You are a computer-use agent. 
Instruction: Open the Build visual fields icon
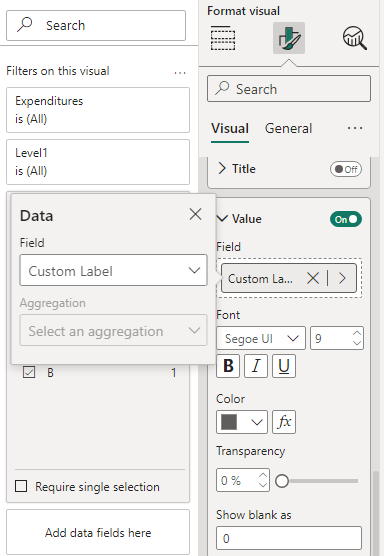point(223,38)
